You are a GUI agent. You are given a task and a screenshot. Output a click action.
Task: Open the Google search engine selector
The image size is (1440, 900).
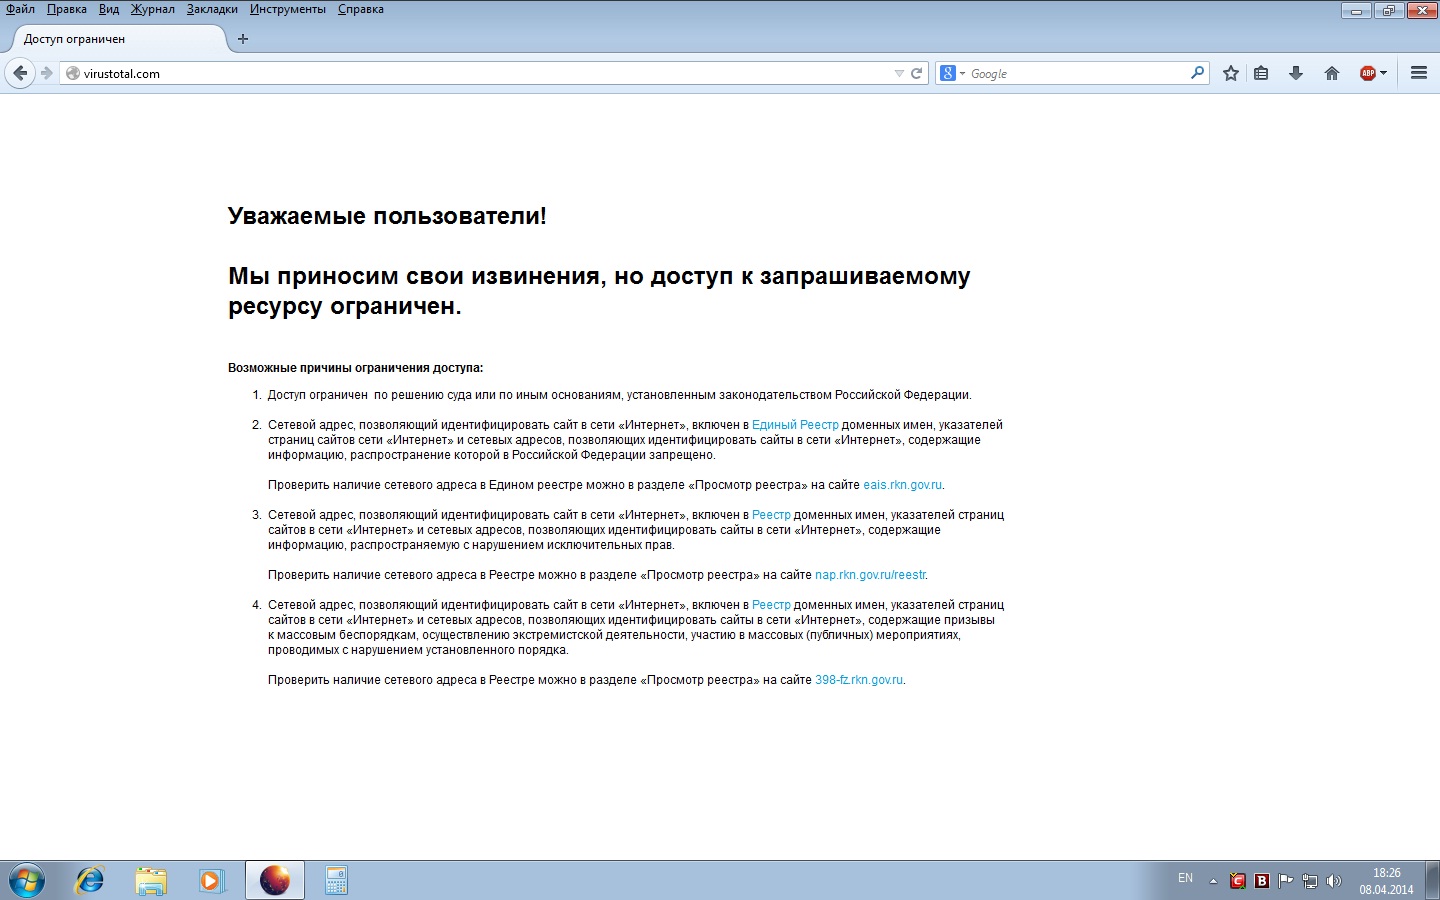(952, 73)
